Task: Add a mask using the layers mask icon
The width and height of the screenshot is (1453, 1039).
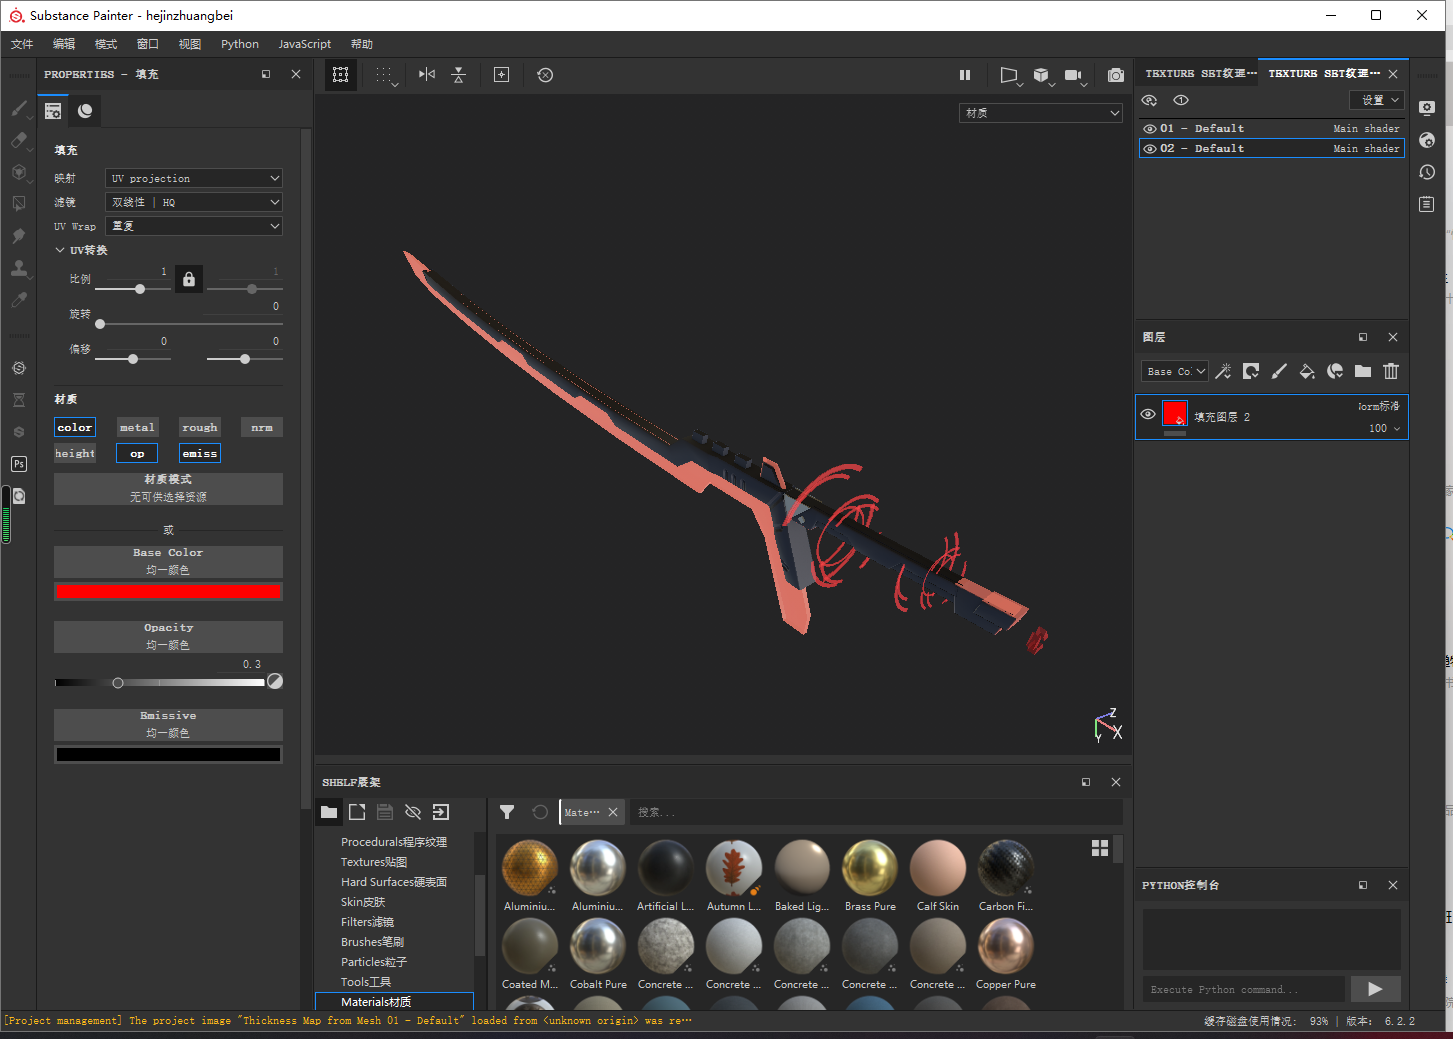Action: click(1251, 371)
